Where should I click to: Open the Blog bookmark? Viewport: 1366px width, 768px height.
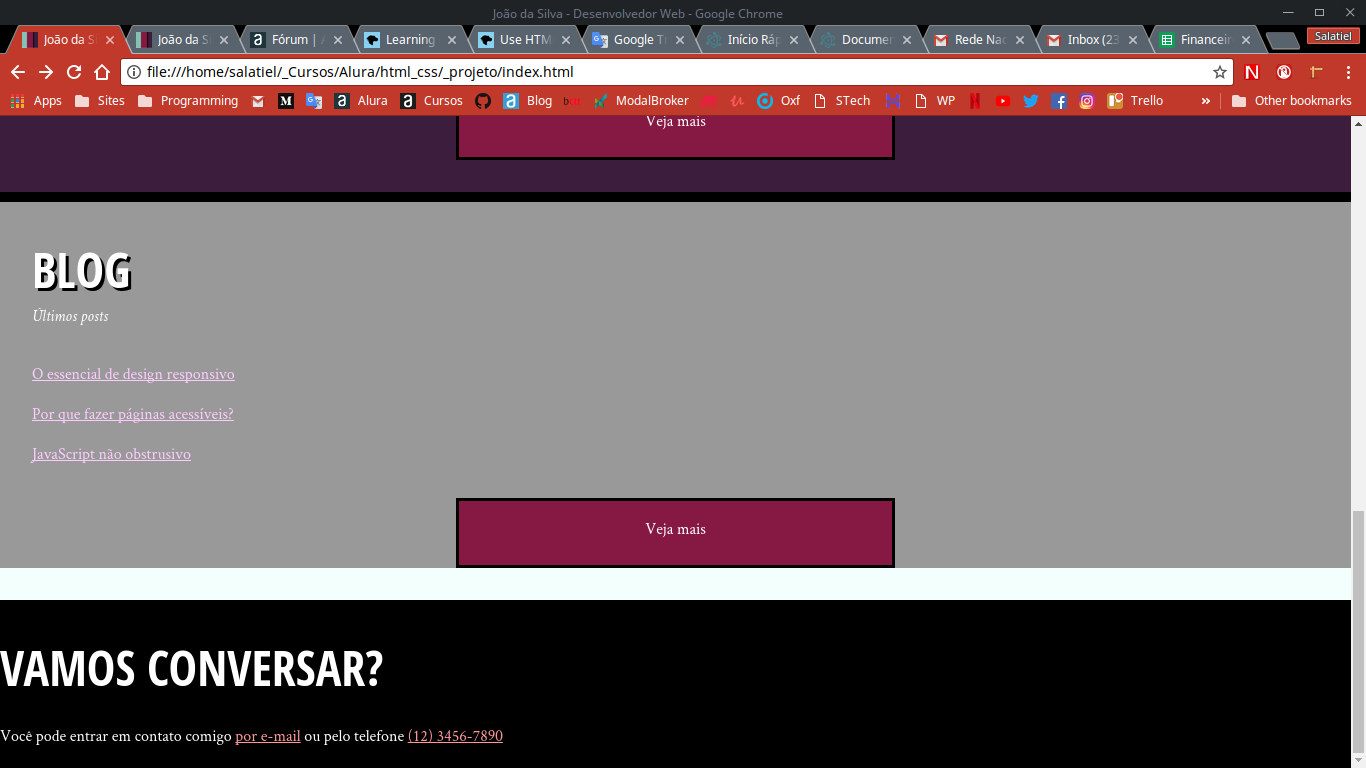point(528,101)
